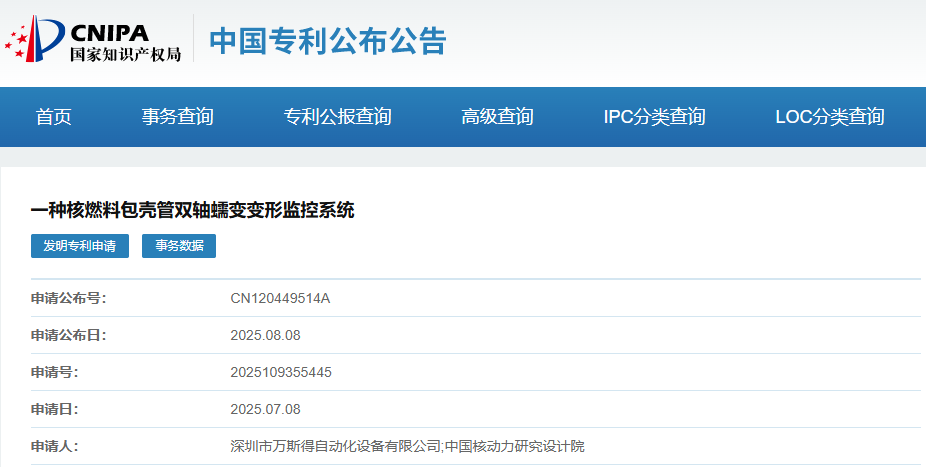This screenshot has height=467, width=926.
Task: Click the application date 2025.07.08
Action: tap(265, 409)
